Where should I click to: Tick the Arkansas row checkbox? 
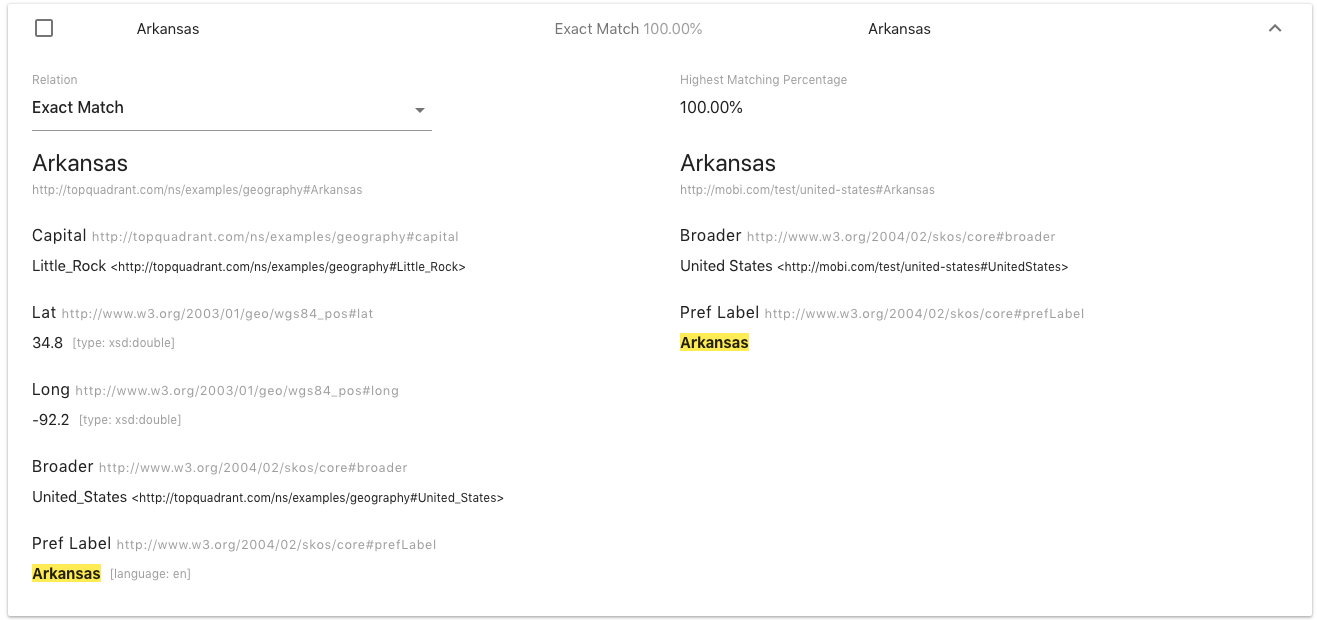click(44, 29)
